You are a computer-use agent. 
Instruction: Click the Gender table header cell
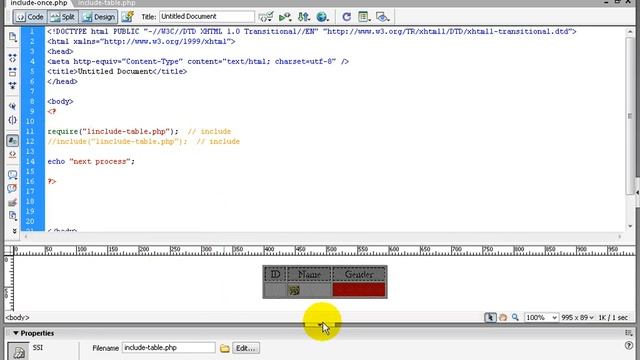pos(359,274)
